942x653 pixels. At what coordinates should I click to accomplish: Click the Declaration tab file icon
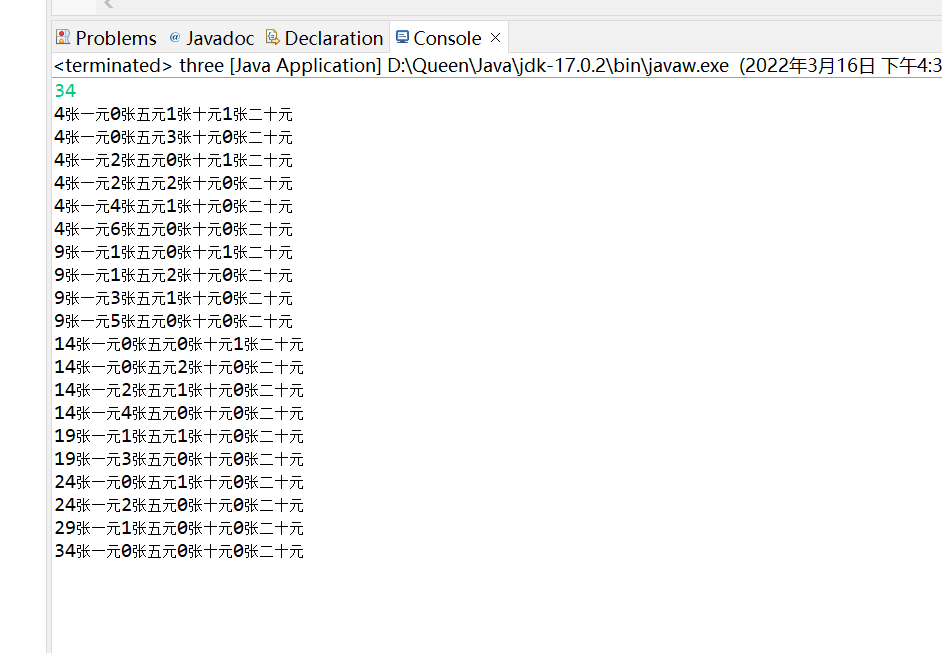point(271,37)
